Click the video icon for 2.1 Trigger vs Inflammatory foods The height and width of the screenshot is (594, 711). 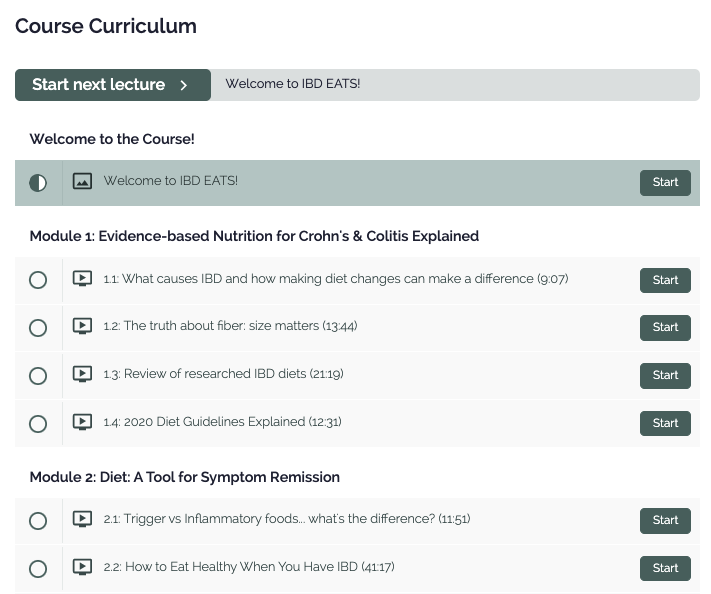(x=82, y=519)
